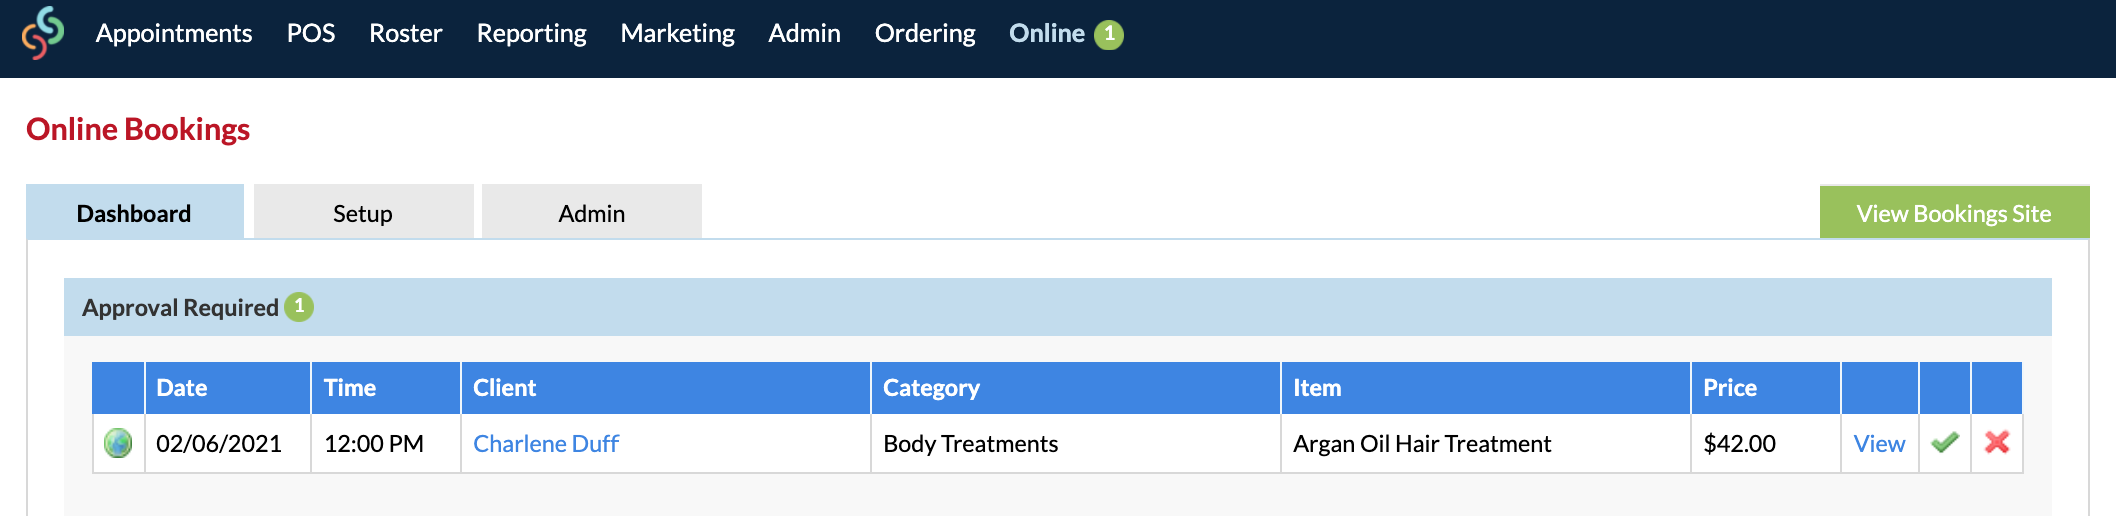Select the Dashboard tab
The width and height of the screenshot is (2116, 516).
tap(135, 212)
